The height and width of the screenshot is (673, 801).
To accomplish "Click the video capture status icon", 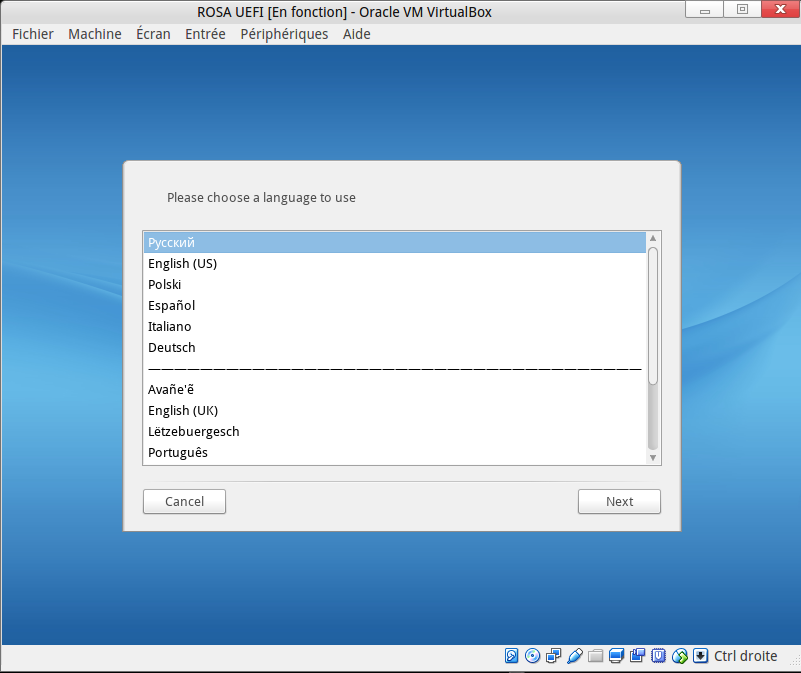I will click(x=637, y=656).
